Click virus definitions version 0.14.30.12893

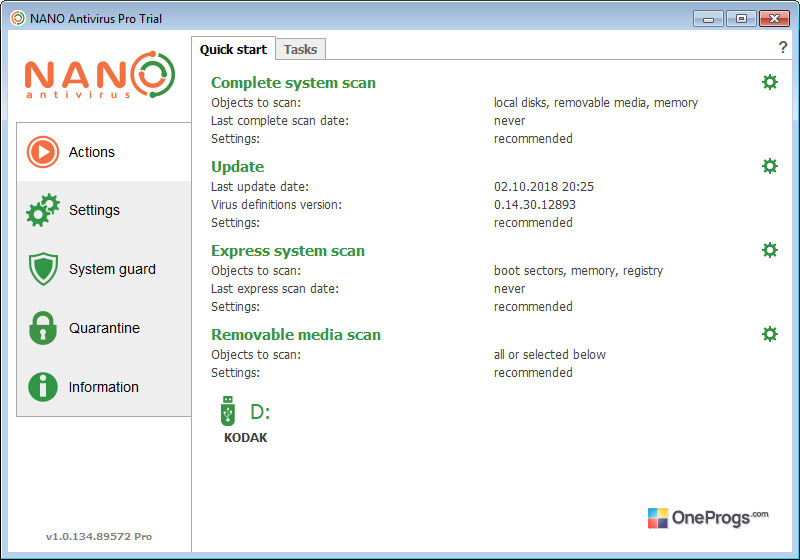[x=535, y=205]
